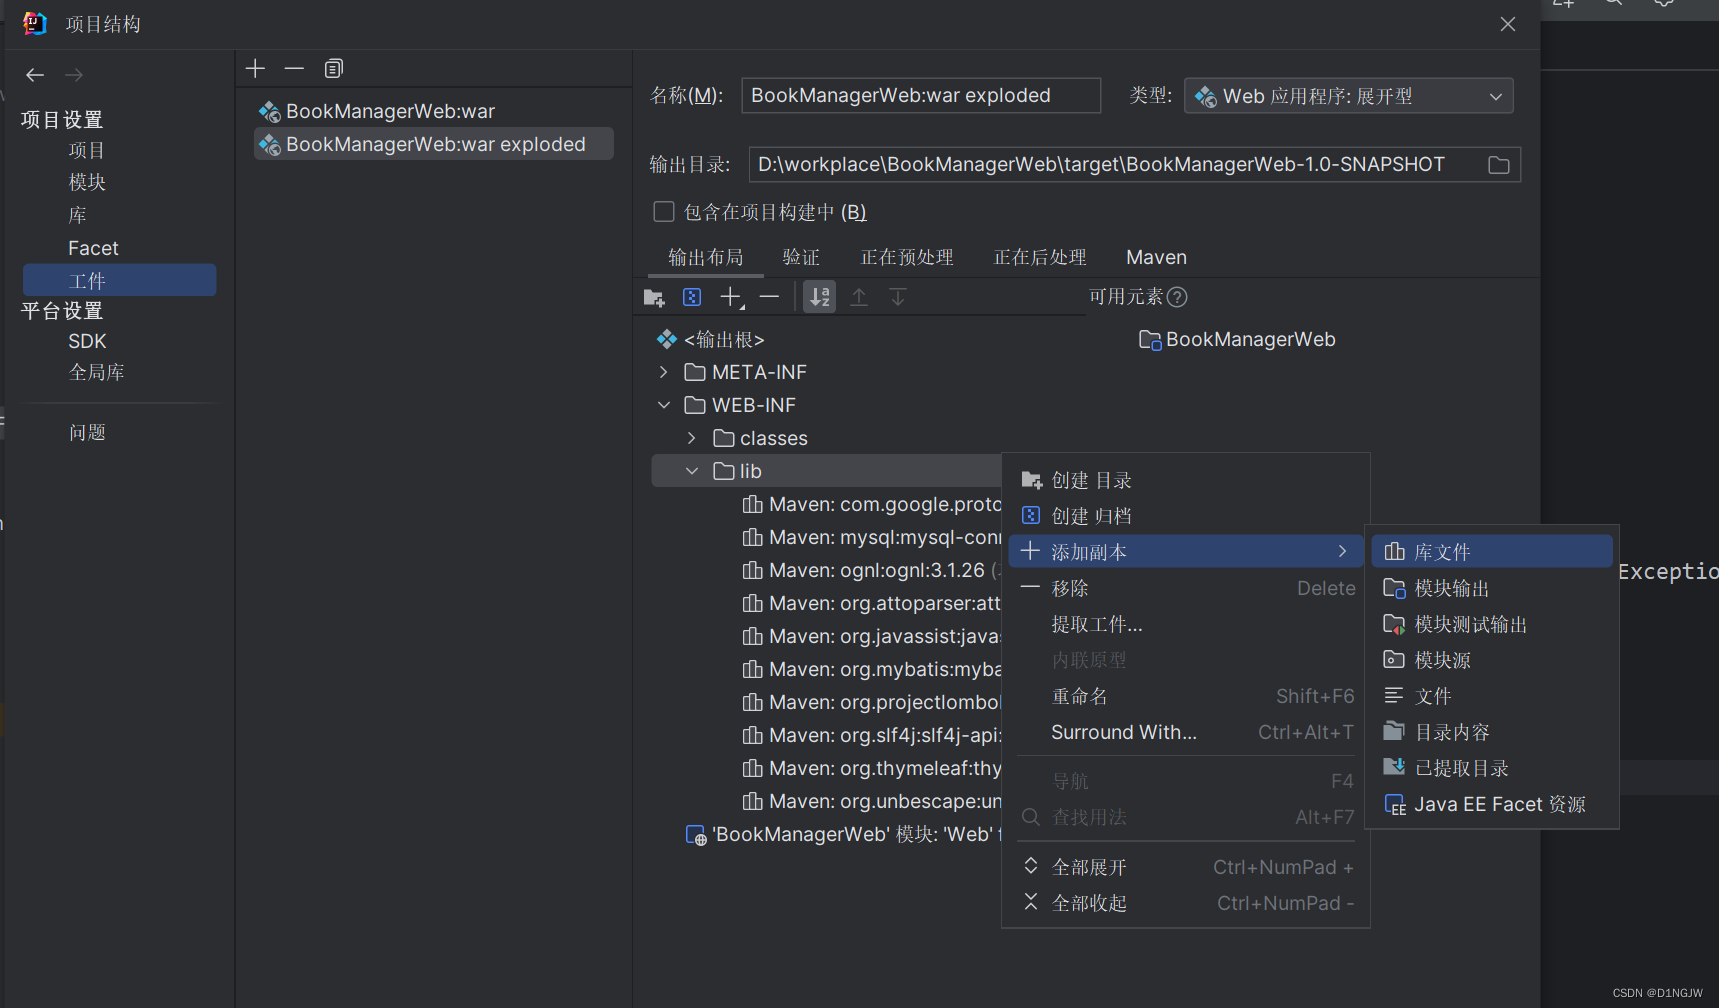Open 问题 in sidebar

(x=87, y=433)
